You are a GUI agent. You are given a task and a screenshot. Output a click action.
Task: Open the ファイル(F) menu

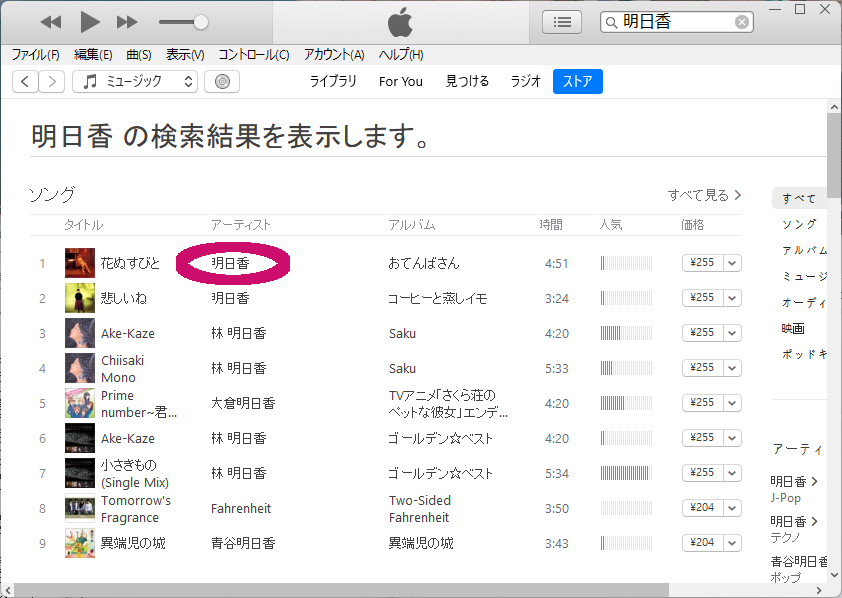point(35,54)
